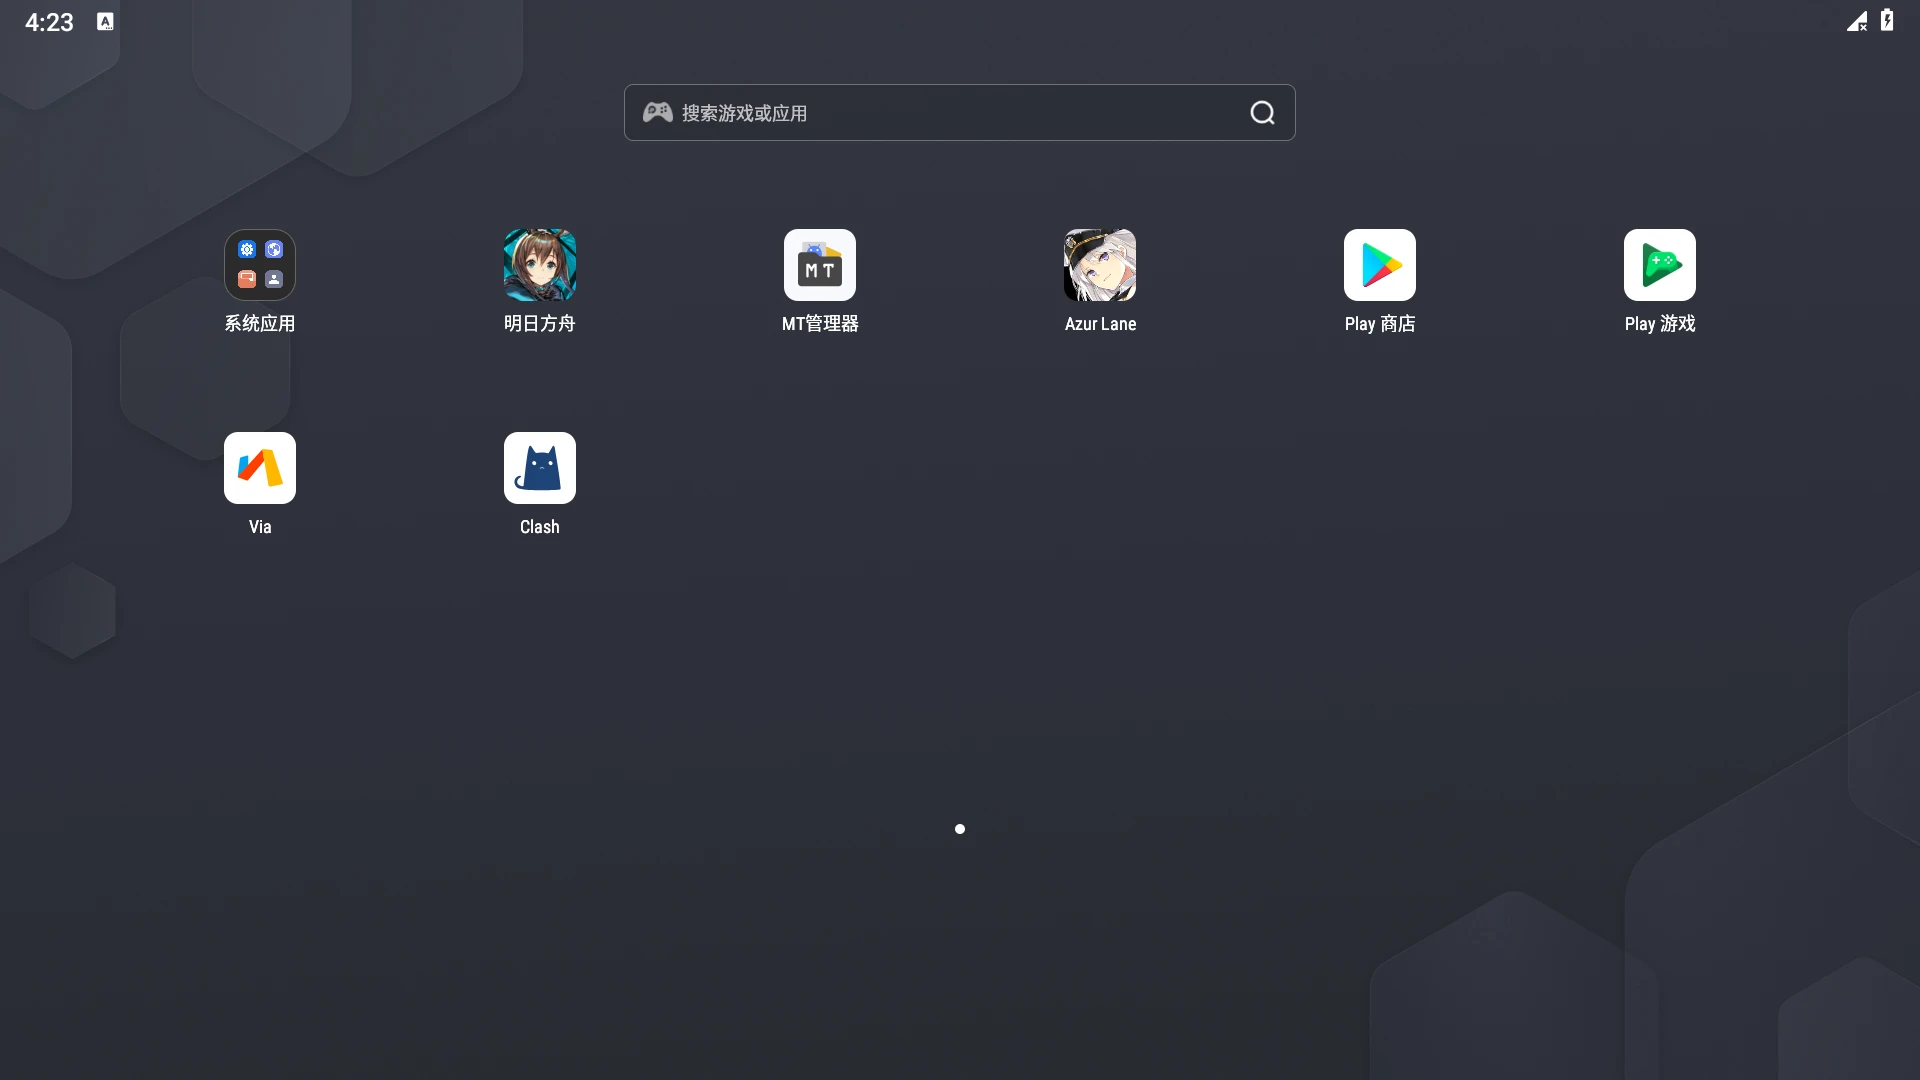
Task: Tap the keyboard indicator in status bar
Action: click(x=105, y=21)
